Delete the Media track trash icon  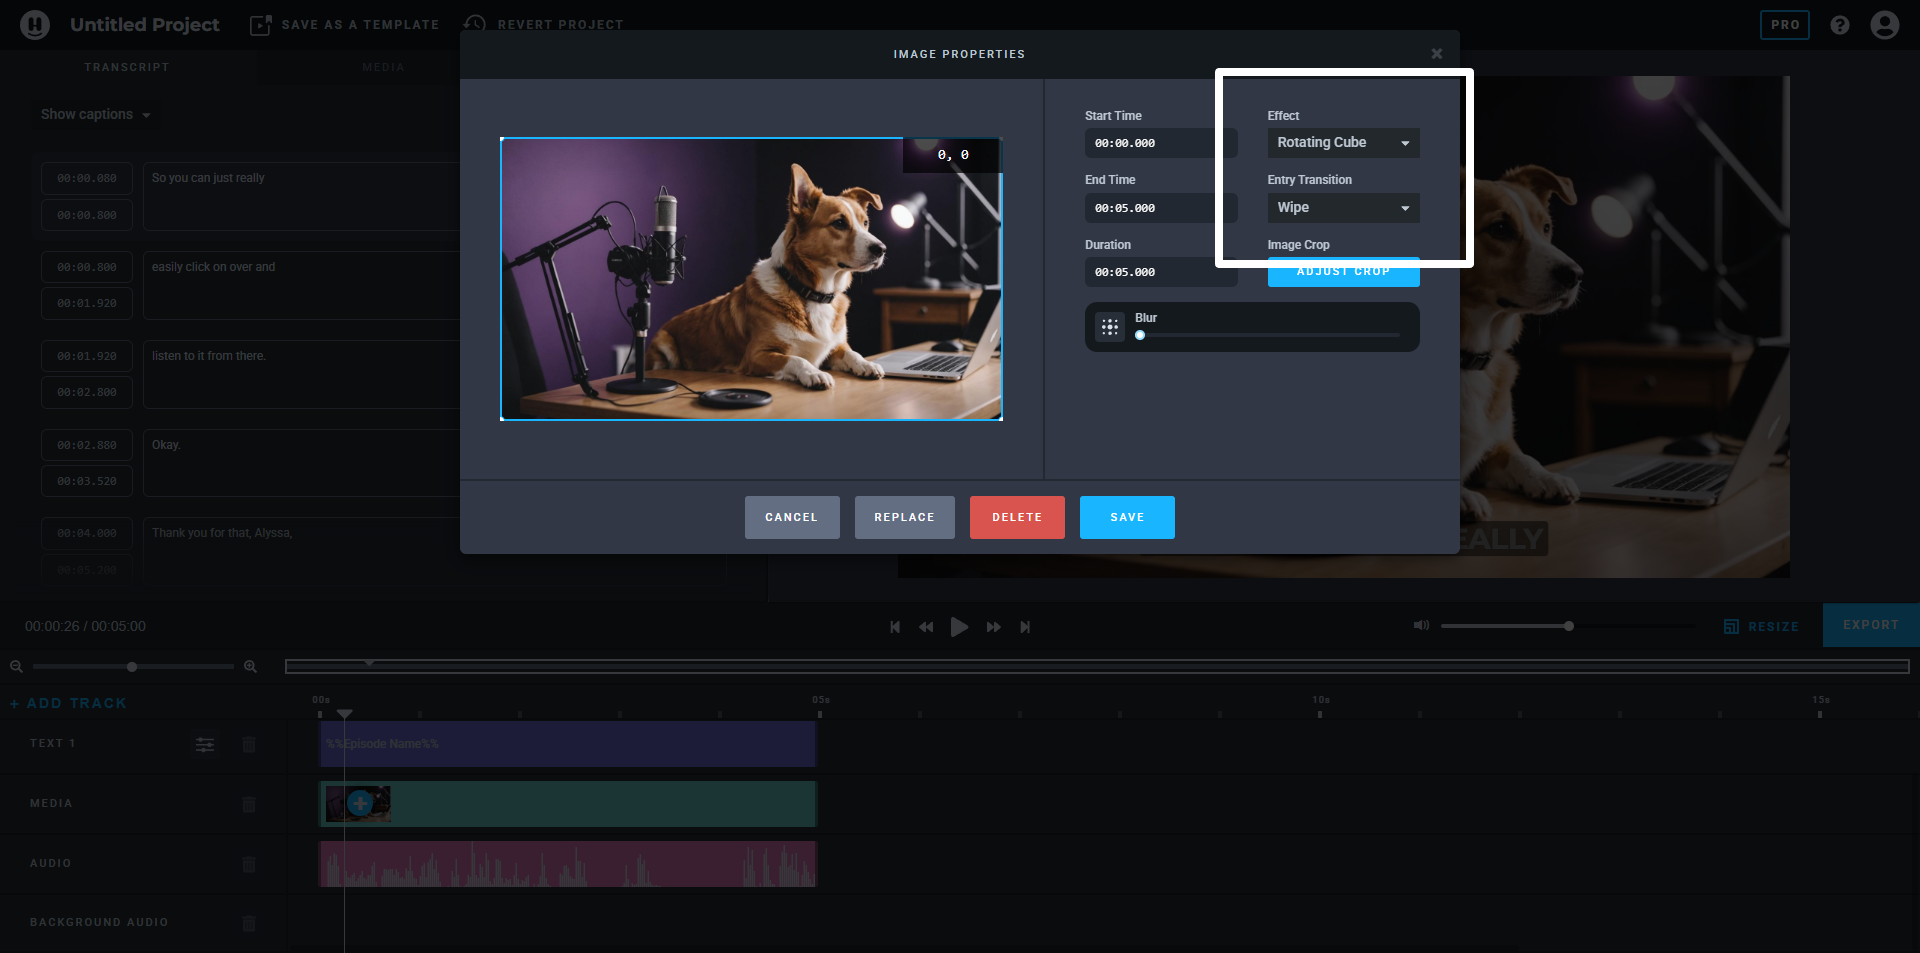[x=249, y=804]
